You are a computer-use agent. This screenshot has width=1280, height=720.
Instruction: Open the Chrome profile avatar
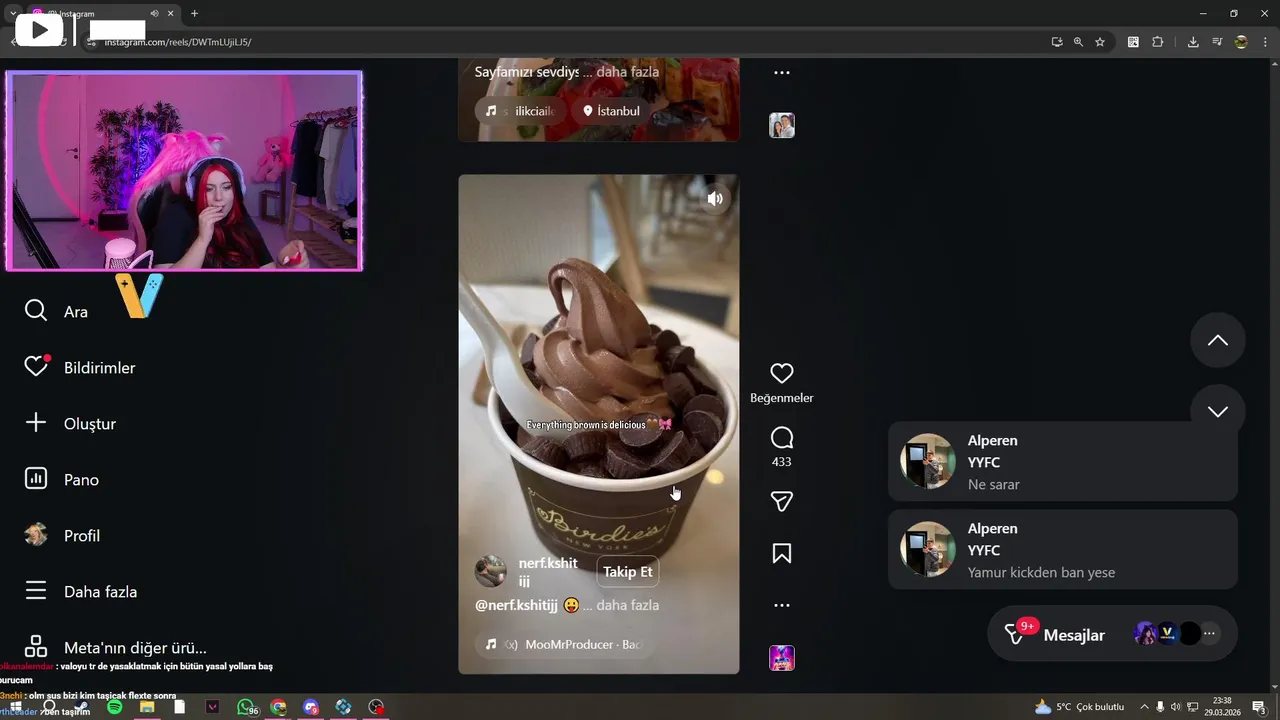point(1241,42)
